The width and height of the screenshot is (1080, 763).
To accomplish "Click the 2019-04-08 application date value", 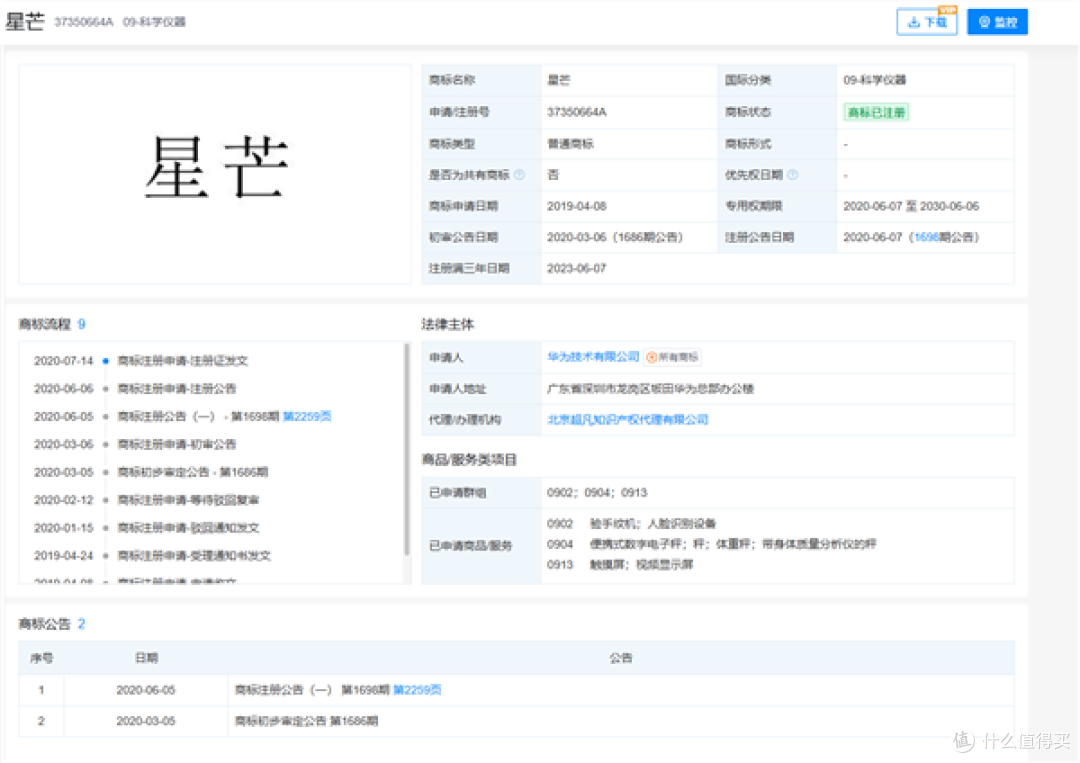I will pos(577,206).
